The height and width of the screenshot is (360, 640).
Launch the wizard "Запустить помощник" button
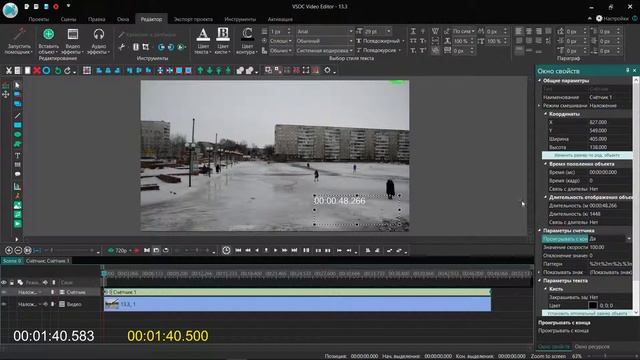[x=19, y=41]
